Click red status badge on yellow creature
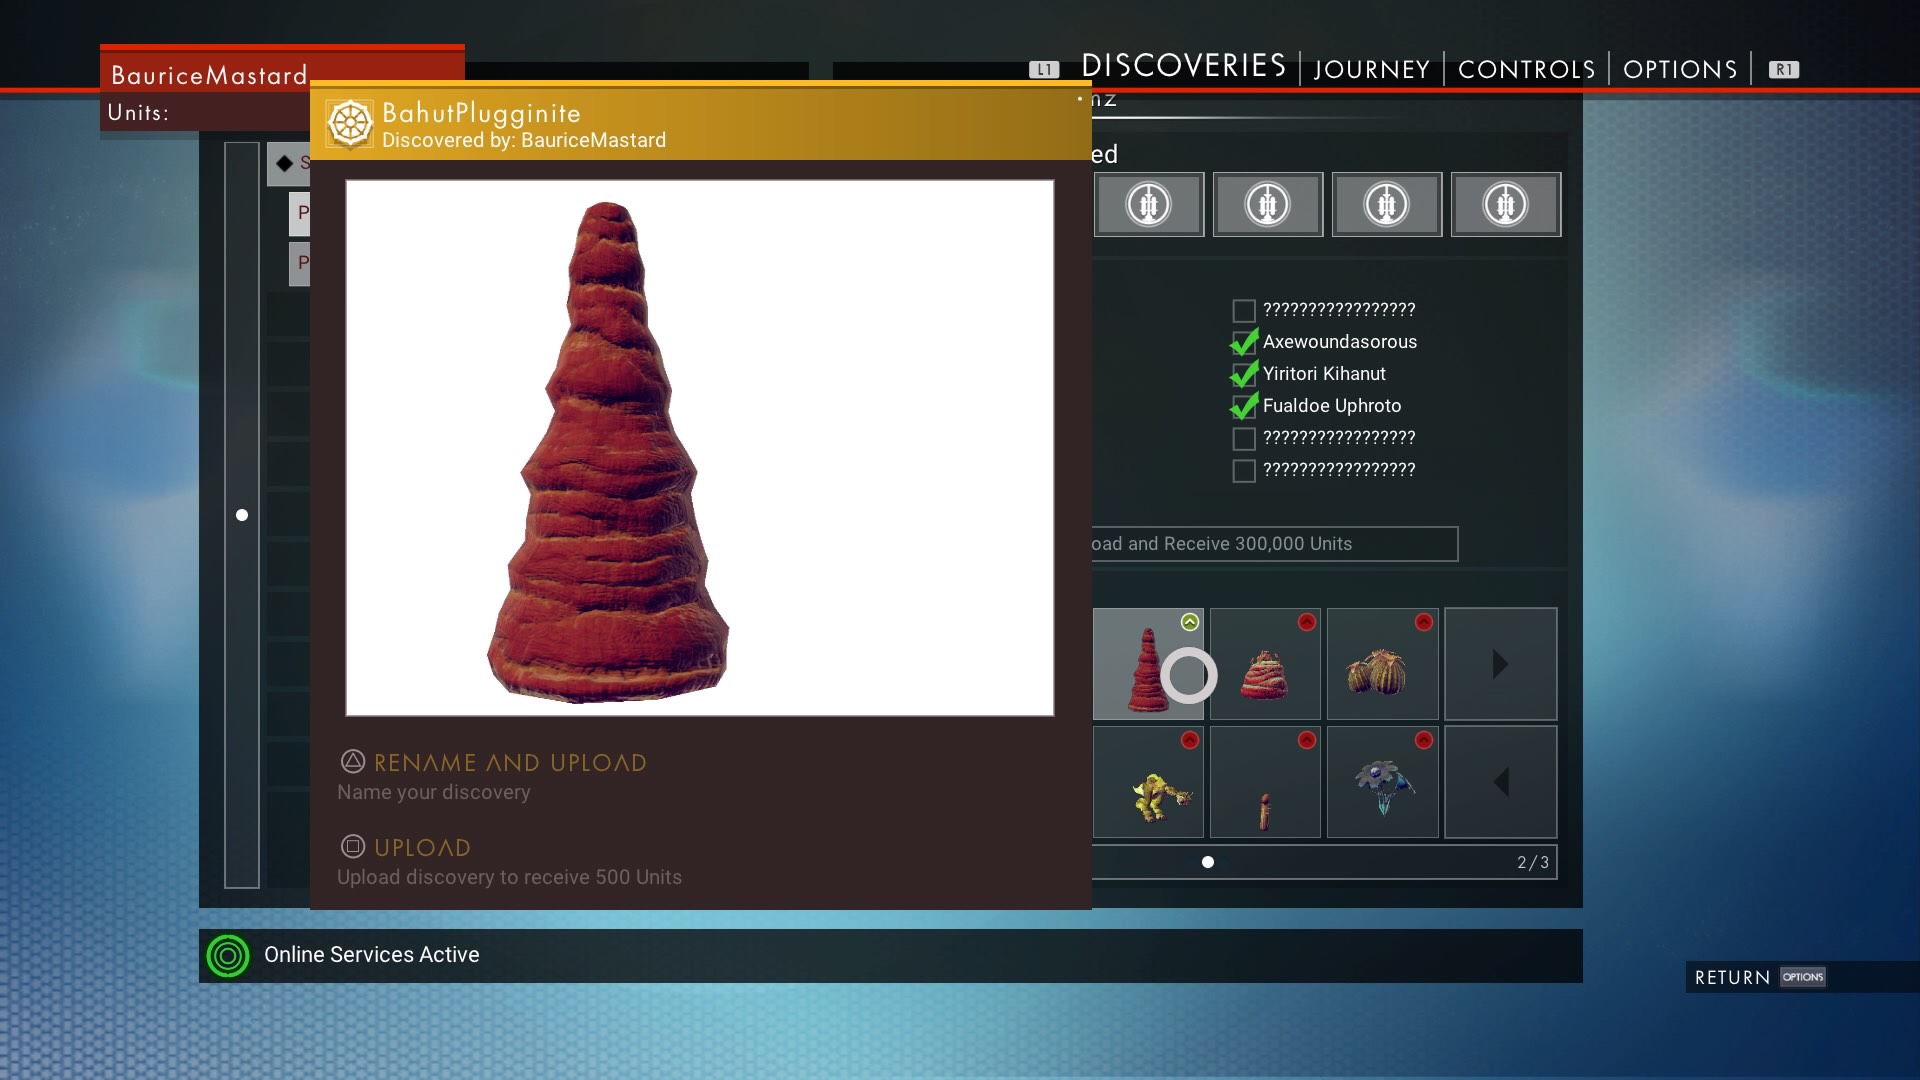Screen dimensions: 1920x1080 click(1190, 740)
